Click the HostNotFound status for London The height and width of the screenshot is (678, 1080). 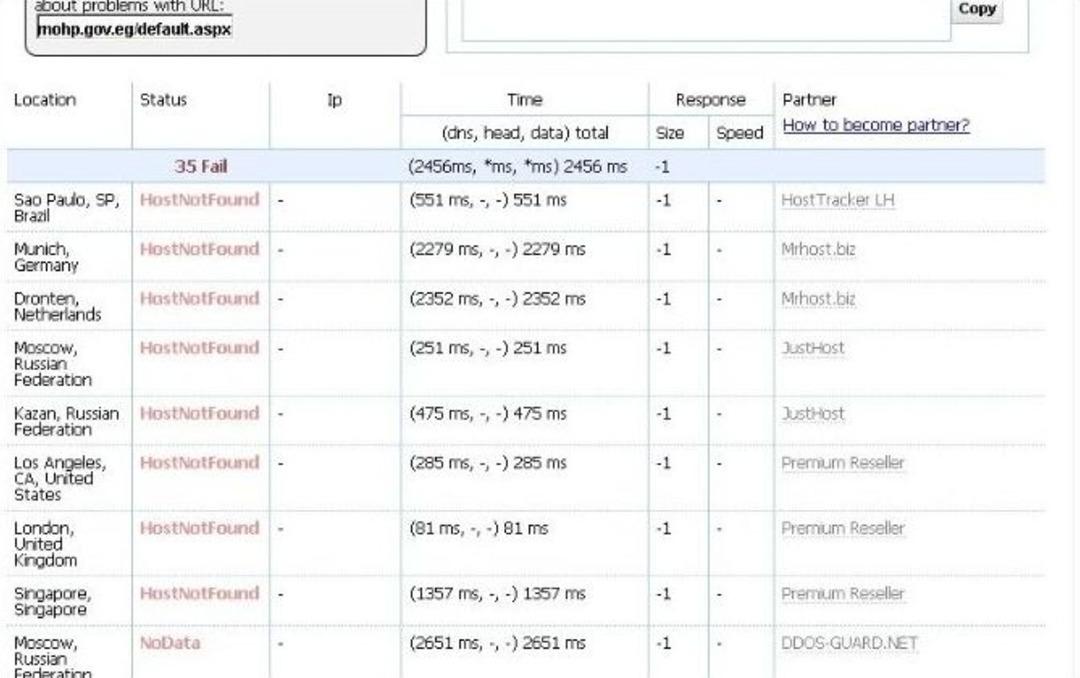[x=199, y=528]
